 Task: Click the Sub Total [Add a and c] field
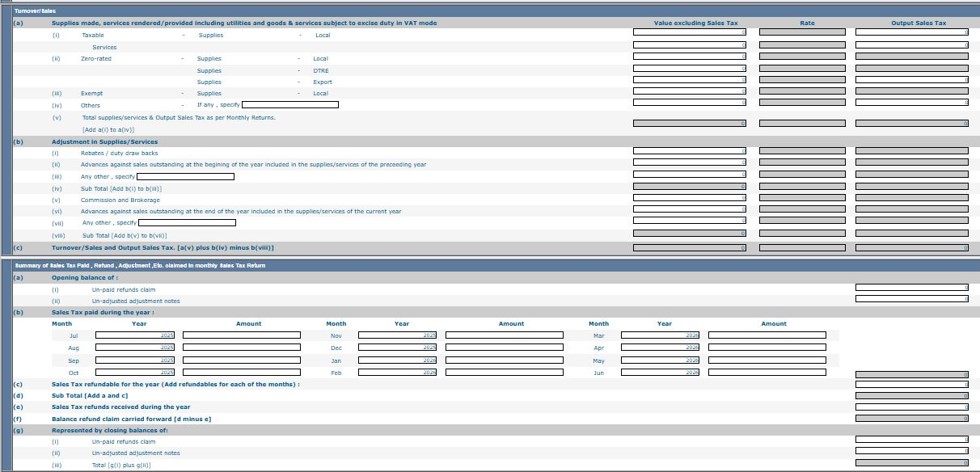point(912,396)
